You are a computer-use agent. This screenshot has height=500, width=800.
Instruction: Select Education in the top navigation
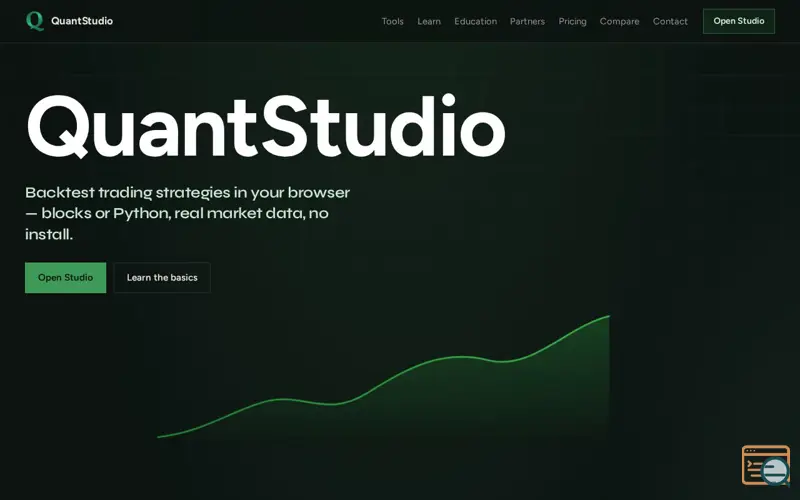point(476,21)
